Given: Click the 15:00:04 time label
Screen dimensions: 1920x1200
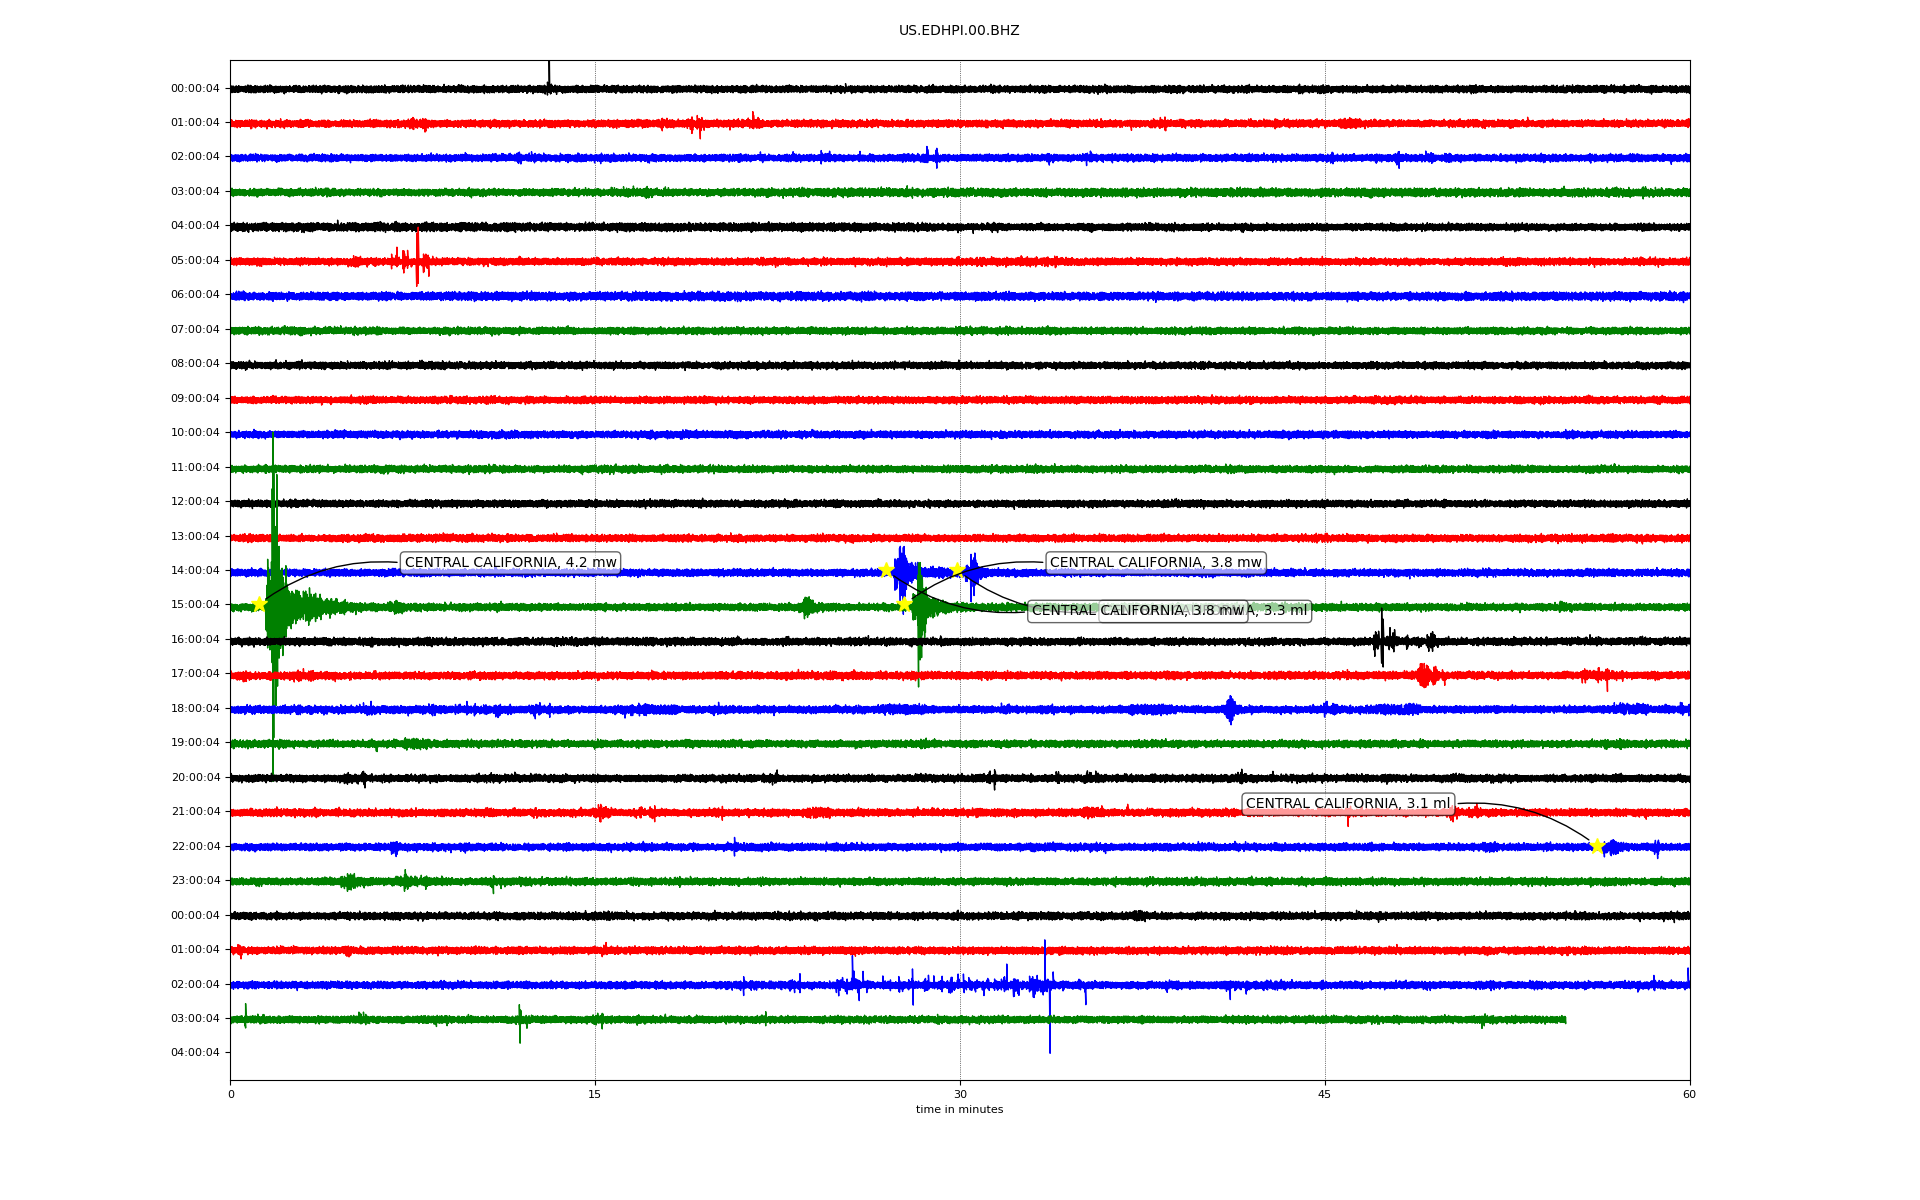Looking at the screenshot, I should tap(195, 605).
